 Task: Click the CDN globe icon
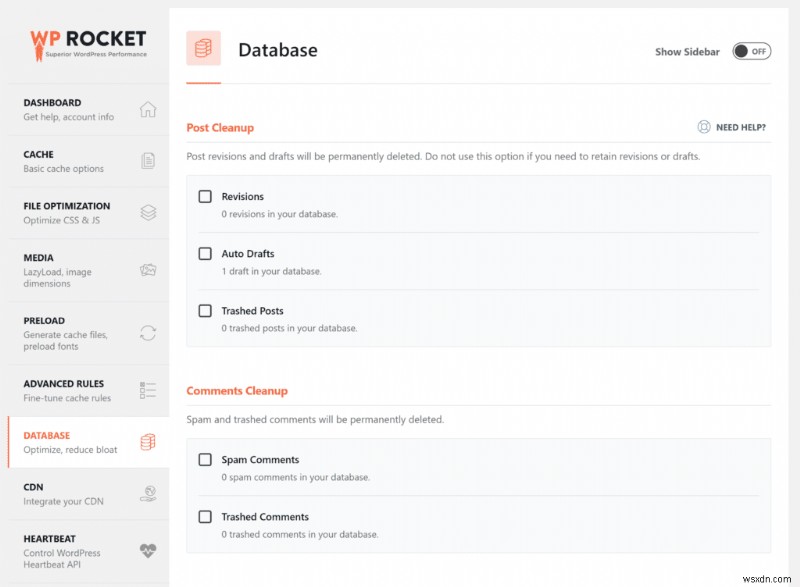[x=148, y=493]
